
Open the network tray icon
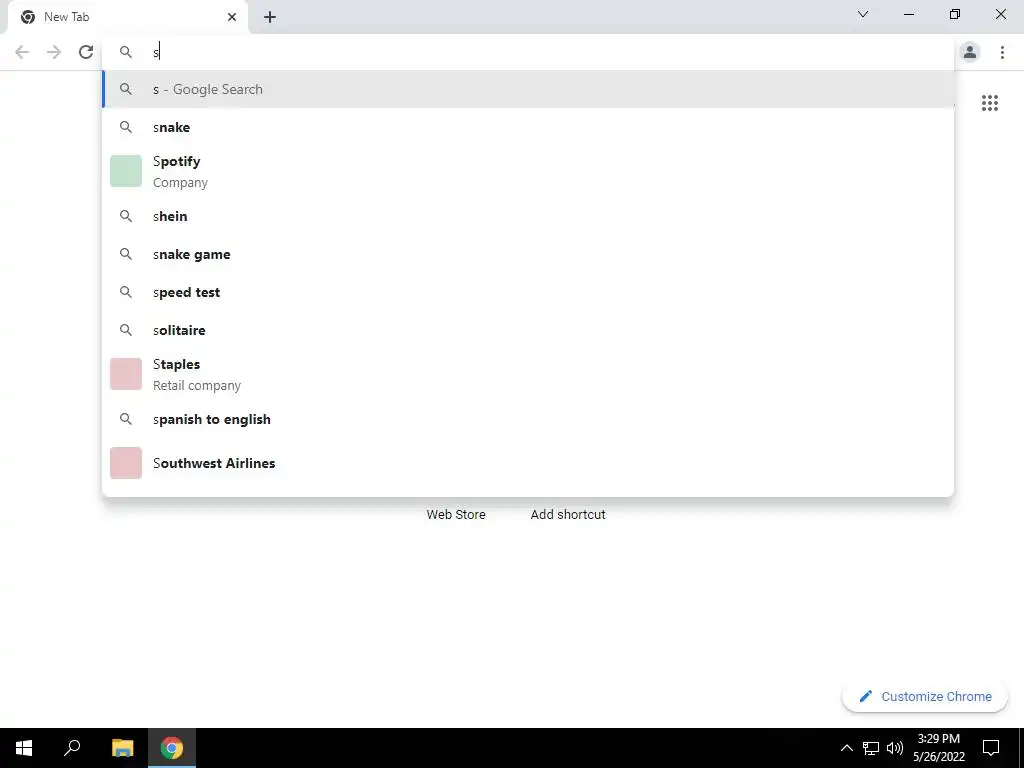tap(871, 748)
